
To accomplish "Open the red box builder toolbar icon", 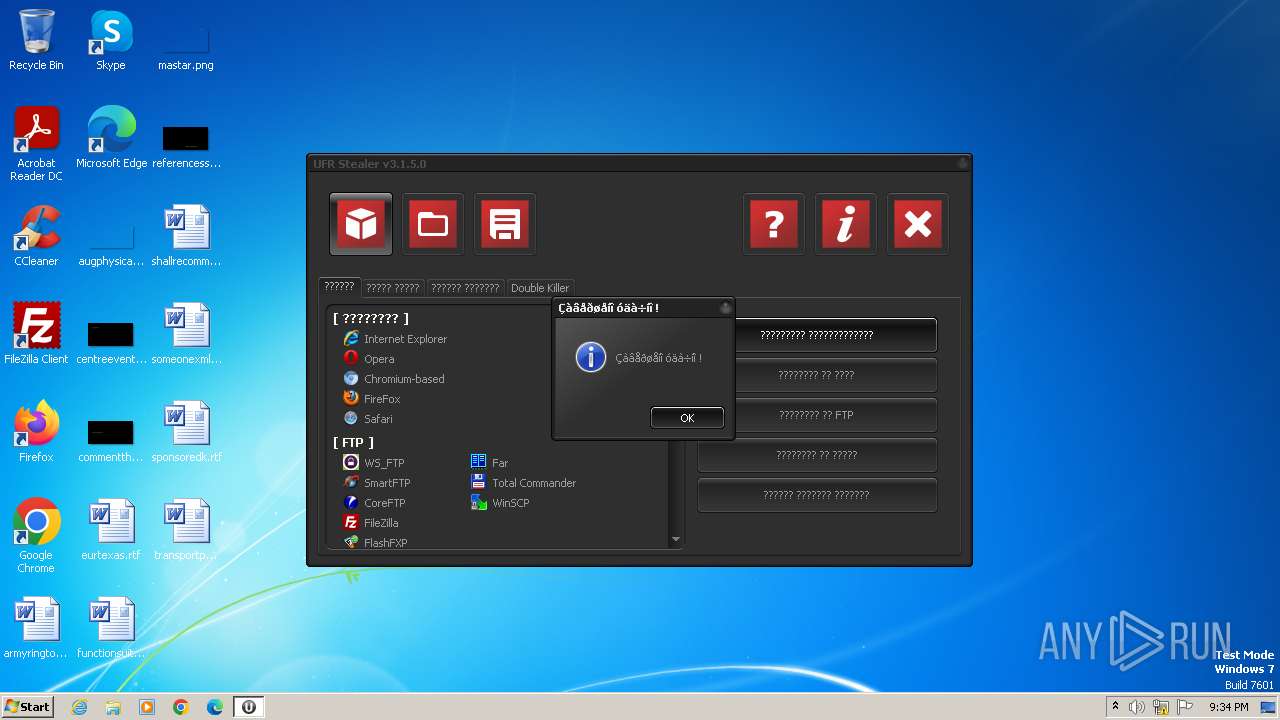I will click(361, 224).
